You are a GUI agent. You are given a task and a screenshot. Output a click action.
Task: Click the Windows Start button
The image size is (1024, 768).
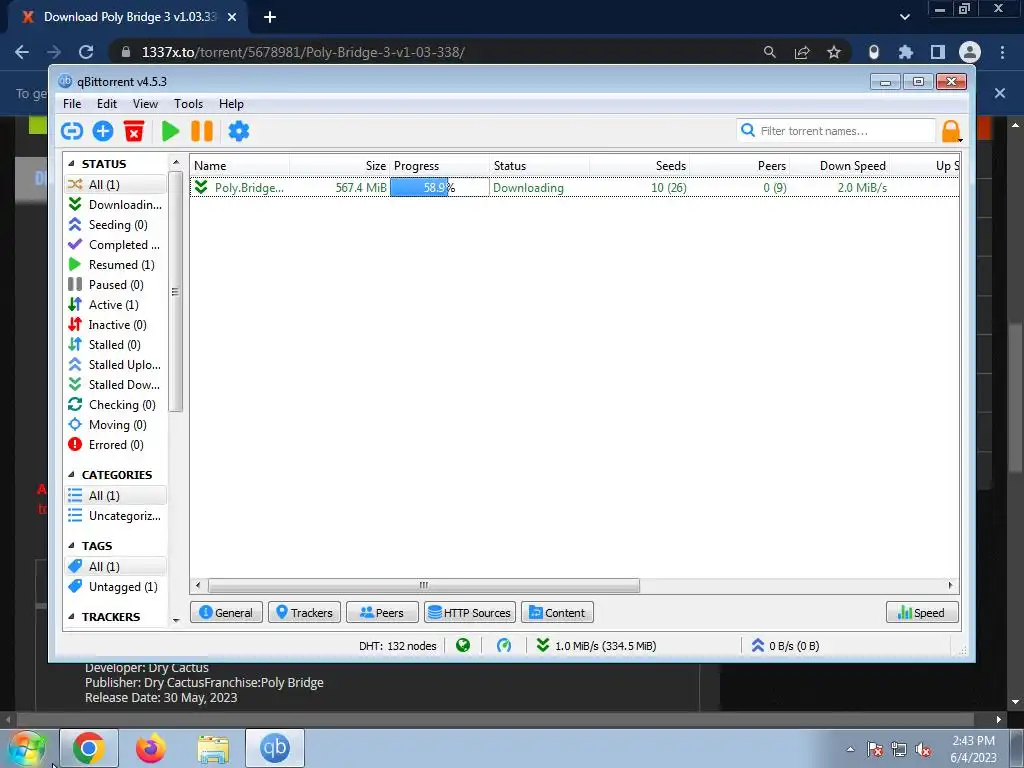pyautogui.click(x=27, y=748)
